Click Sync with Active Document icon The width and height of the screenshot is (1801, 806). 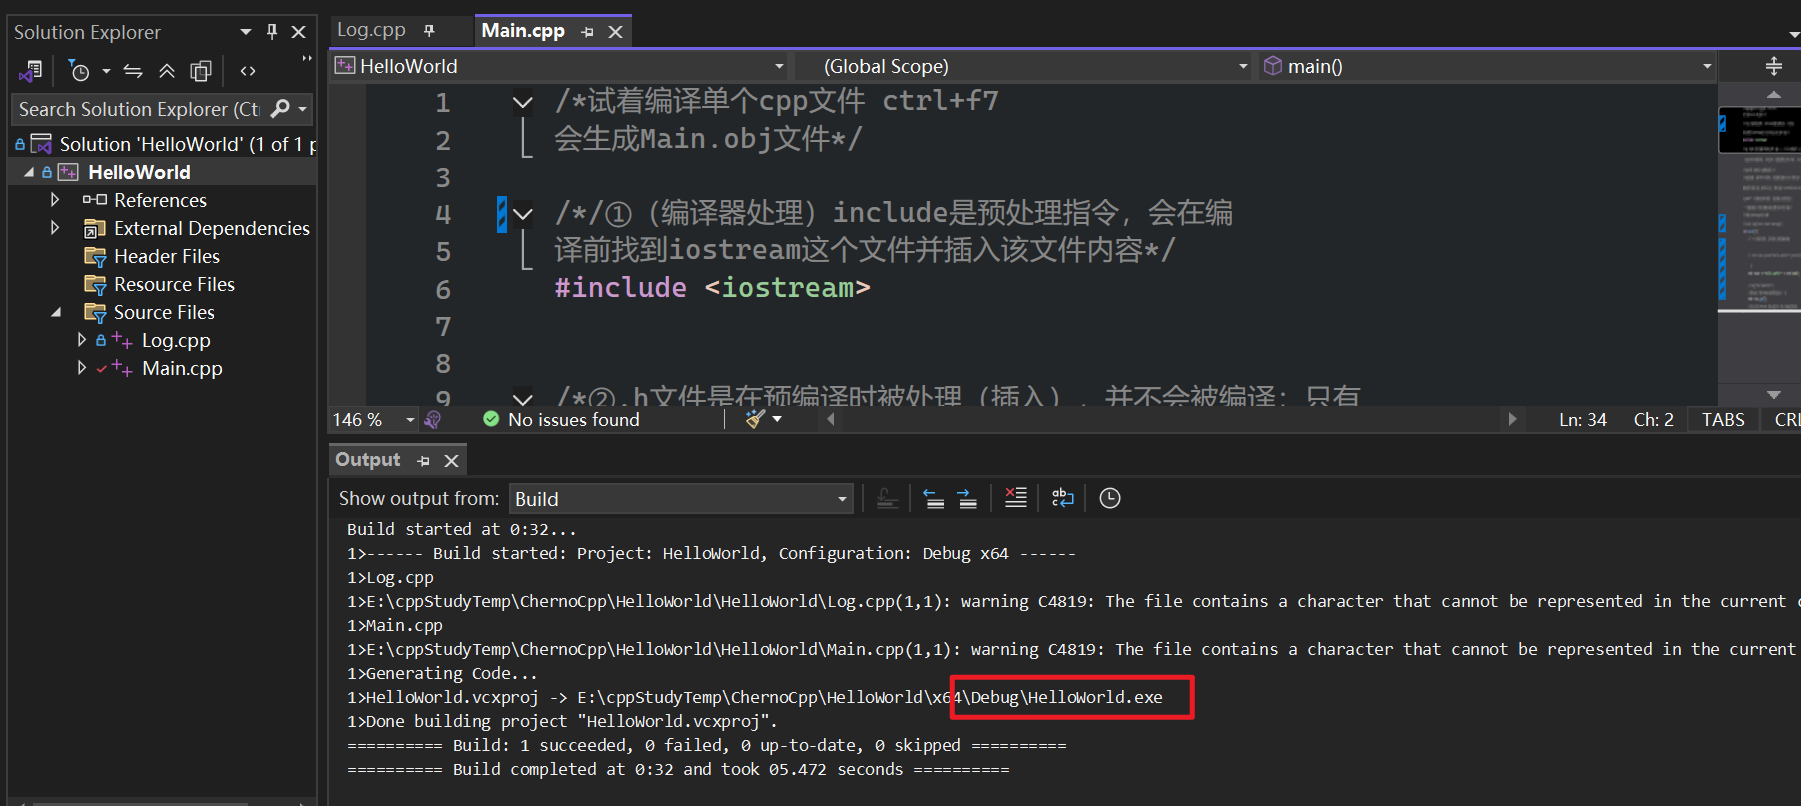pos(133,71)
